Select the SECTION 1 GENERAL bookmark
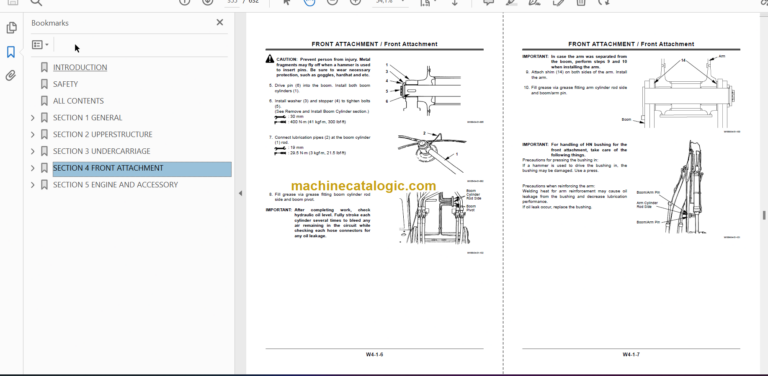The height and width of the screenshot is (376, 768). pyautogui.click(x=88, y=118)
